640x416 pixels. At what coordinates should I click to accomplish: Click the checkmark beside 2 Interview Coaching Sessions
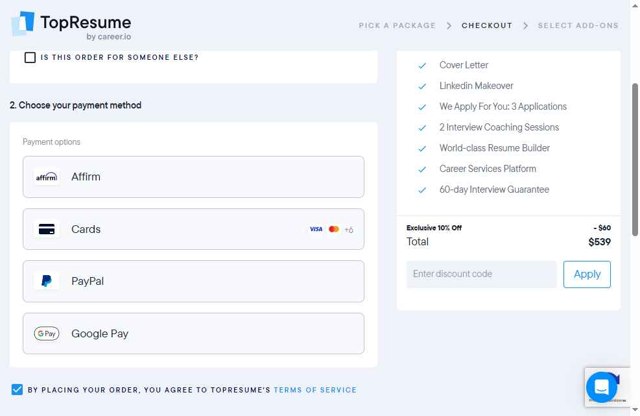pos(422,128)
